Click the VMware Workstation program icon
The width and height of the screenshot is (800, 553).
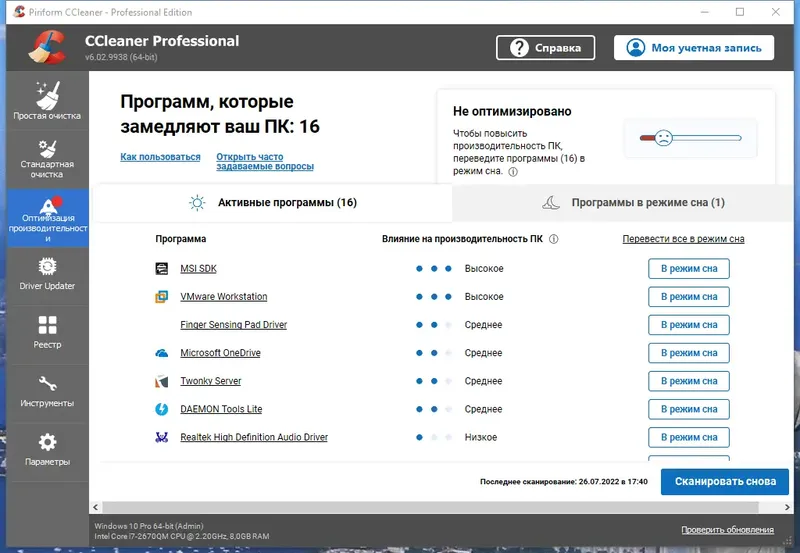162,296
